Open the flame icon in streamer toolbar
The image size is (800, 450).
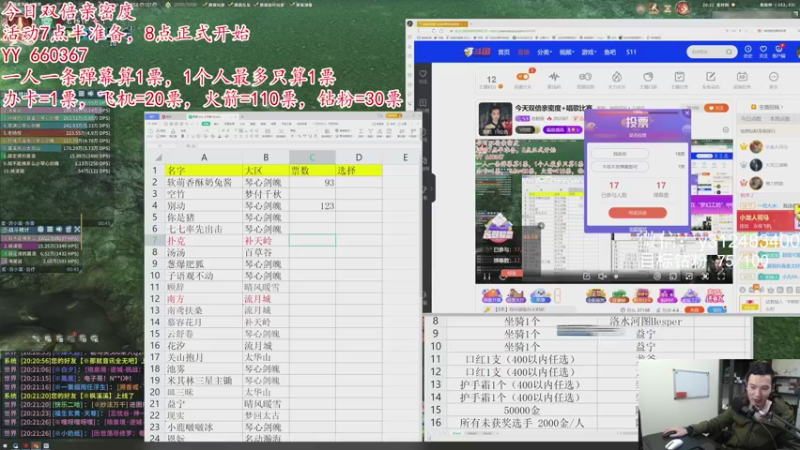pos(617,79)
